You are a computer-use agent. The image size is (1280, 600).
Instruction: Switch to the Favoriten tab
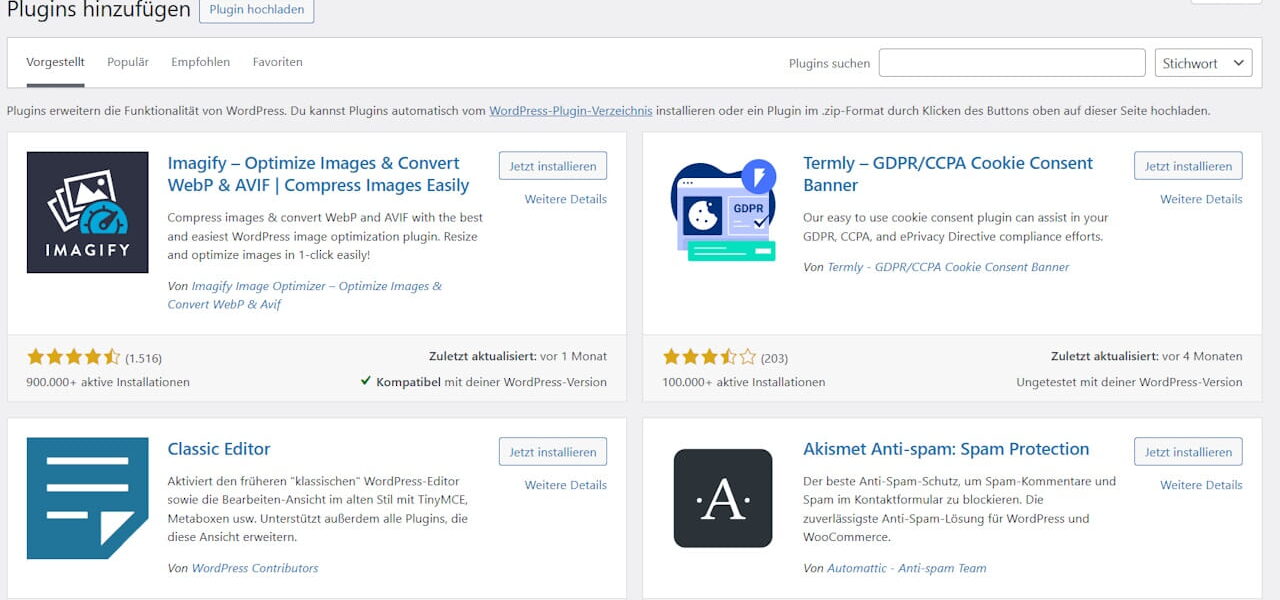pos(277,62)
